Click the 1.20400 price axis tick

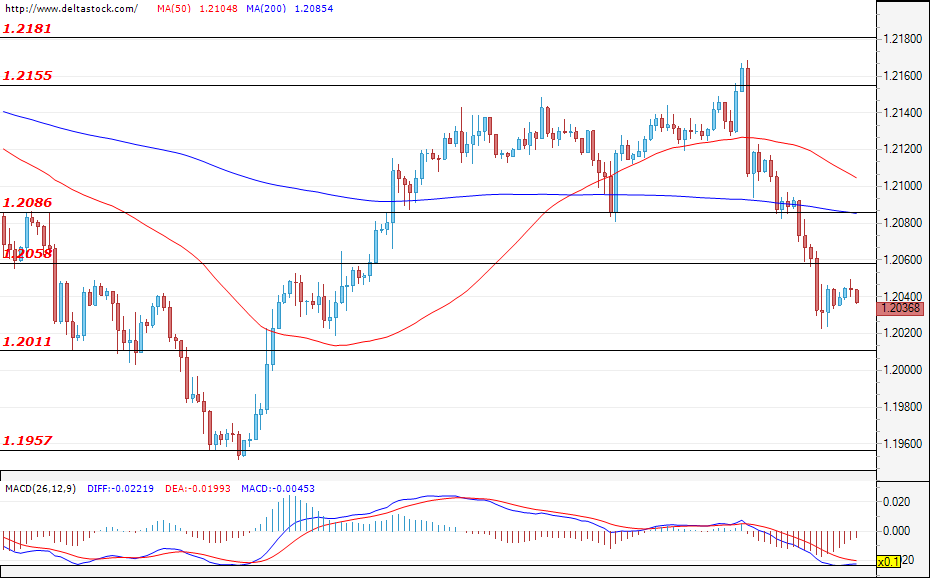902,296
